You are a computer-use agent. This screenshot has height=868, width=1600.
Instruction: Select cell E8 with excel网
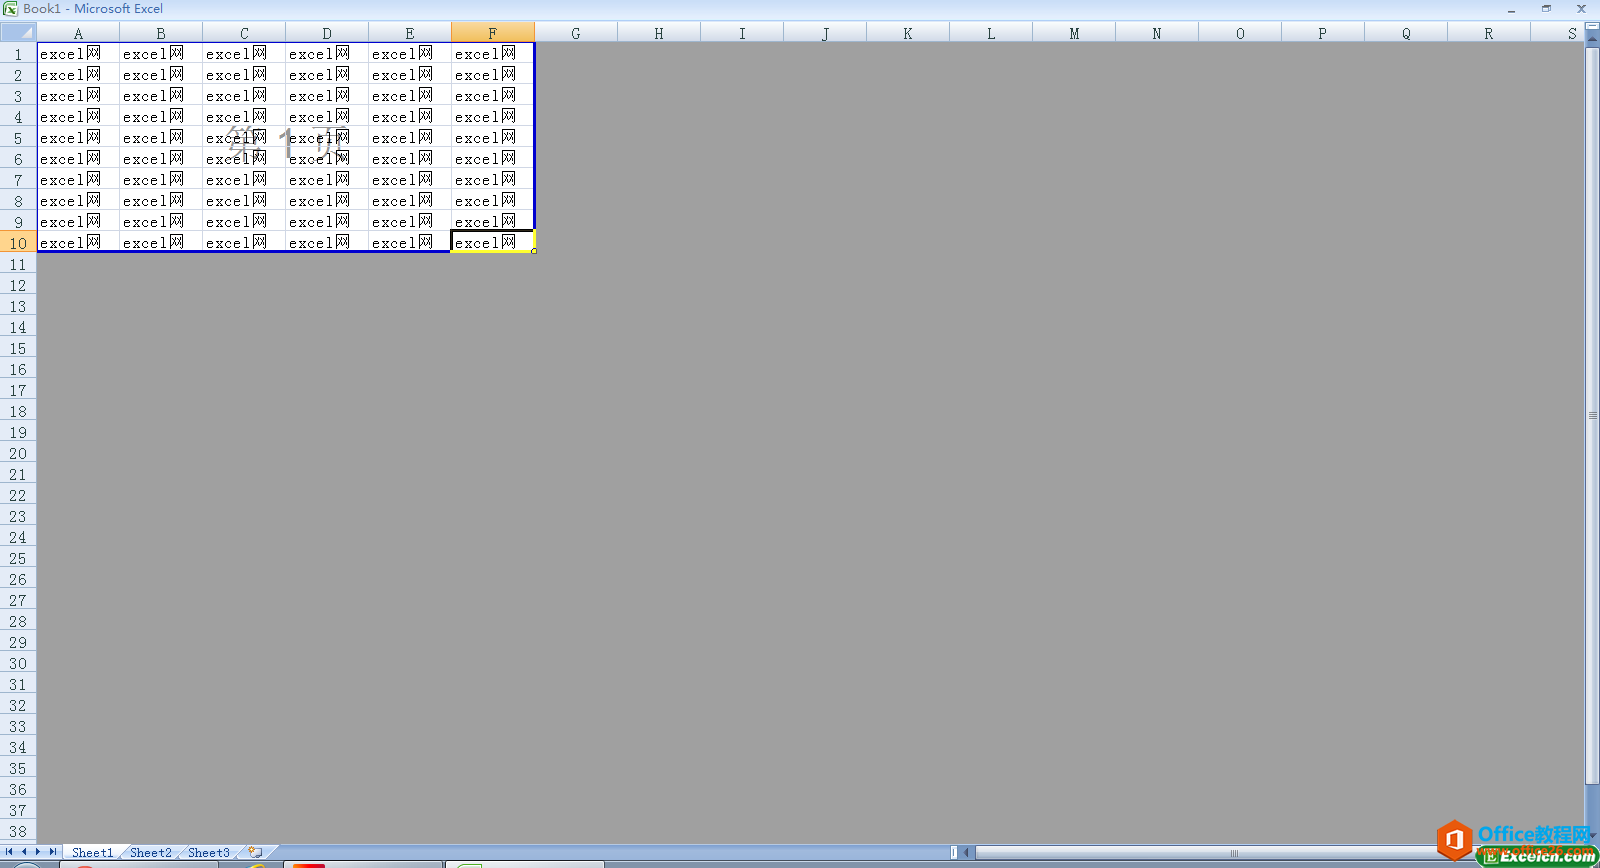point(410,201)
